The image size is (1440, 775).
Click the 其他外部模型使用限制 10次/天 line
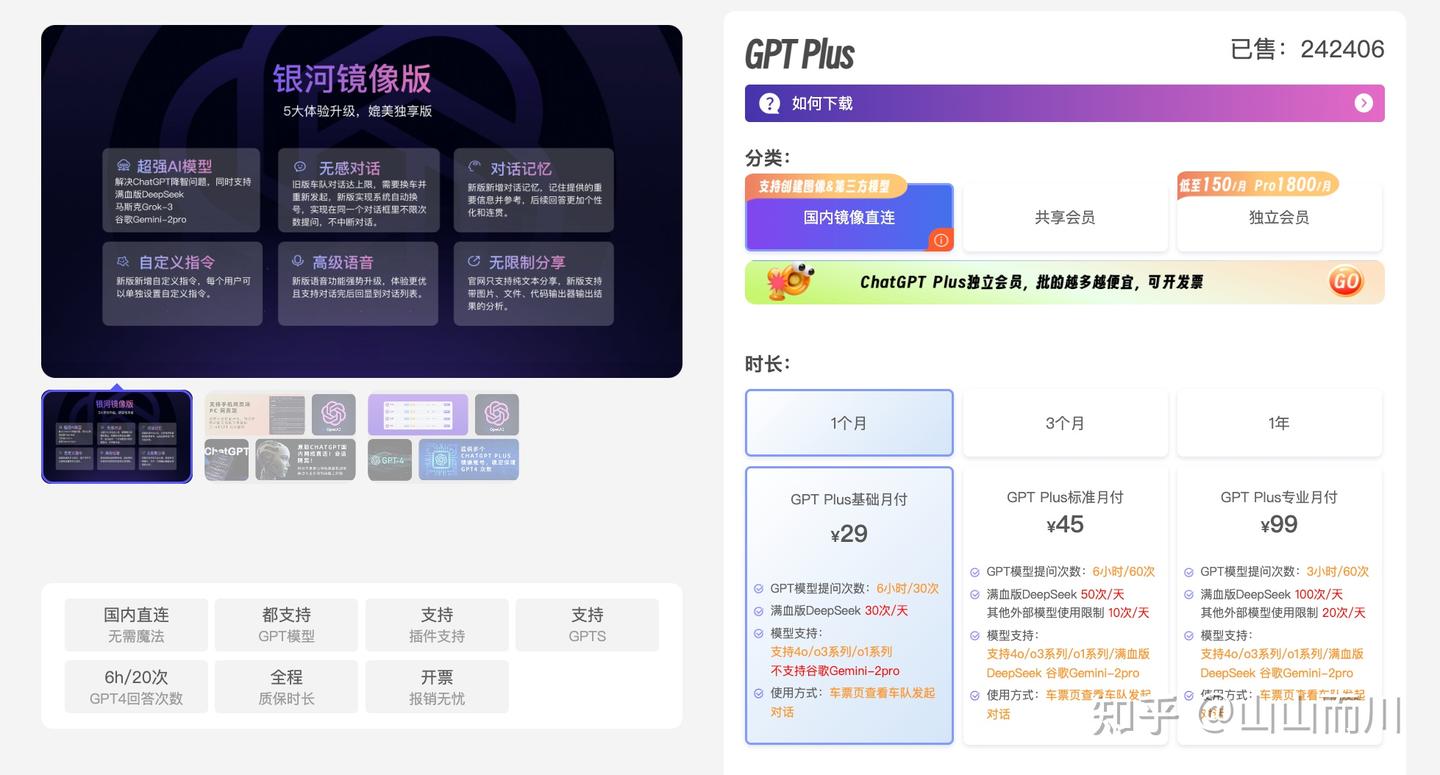coord(1068,613)
